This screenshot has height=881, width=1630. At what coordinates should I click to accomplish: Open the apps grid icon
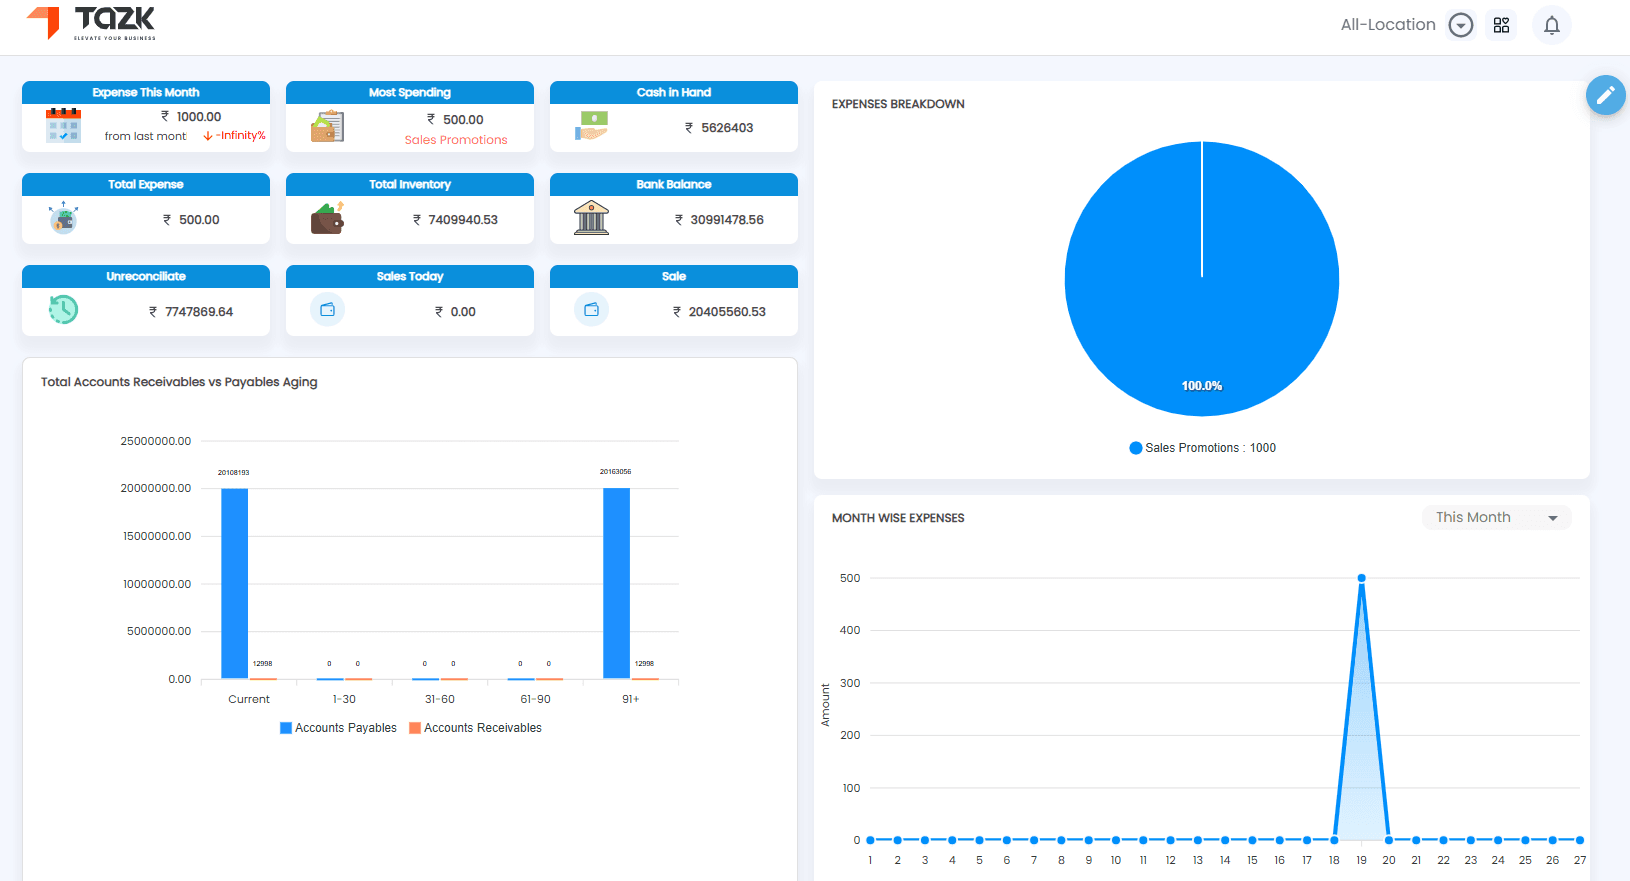(1501, 25)
